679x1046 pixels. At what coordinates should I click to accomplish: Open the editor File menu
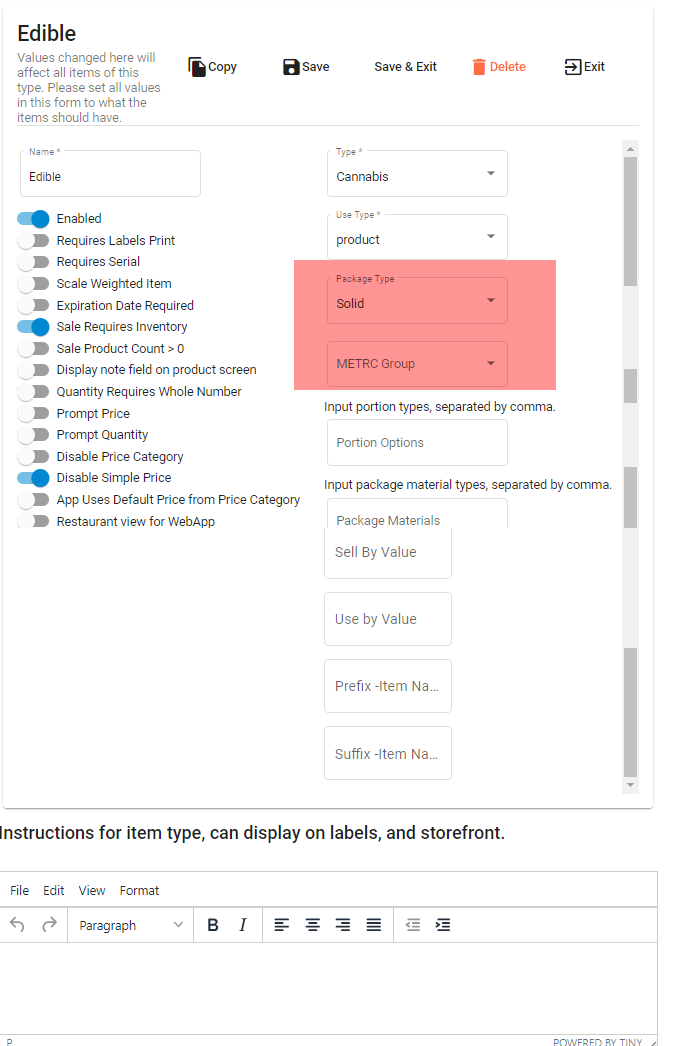coord(19,891)
